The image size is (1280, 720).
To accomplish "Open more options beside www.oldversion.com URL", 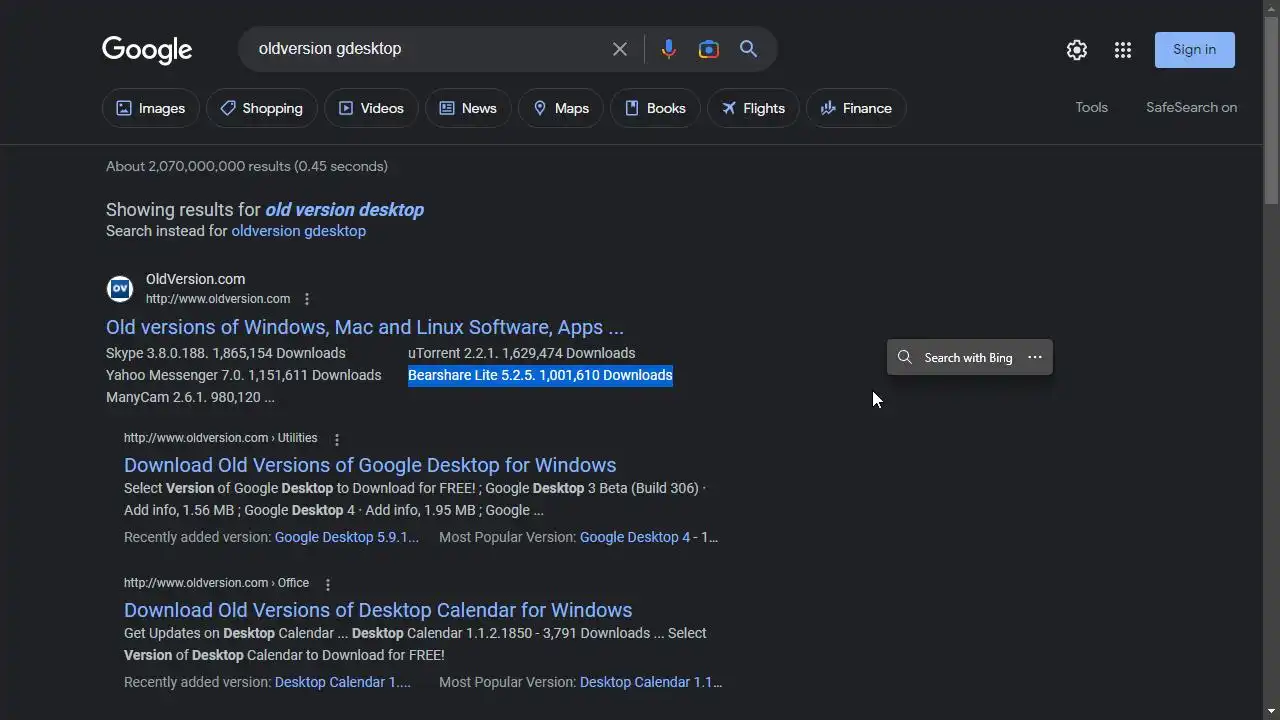I will (307, 299).
